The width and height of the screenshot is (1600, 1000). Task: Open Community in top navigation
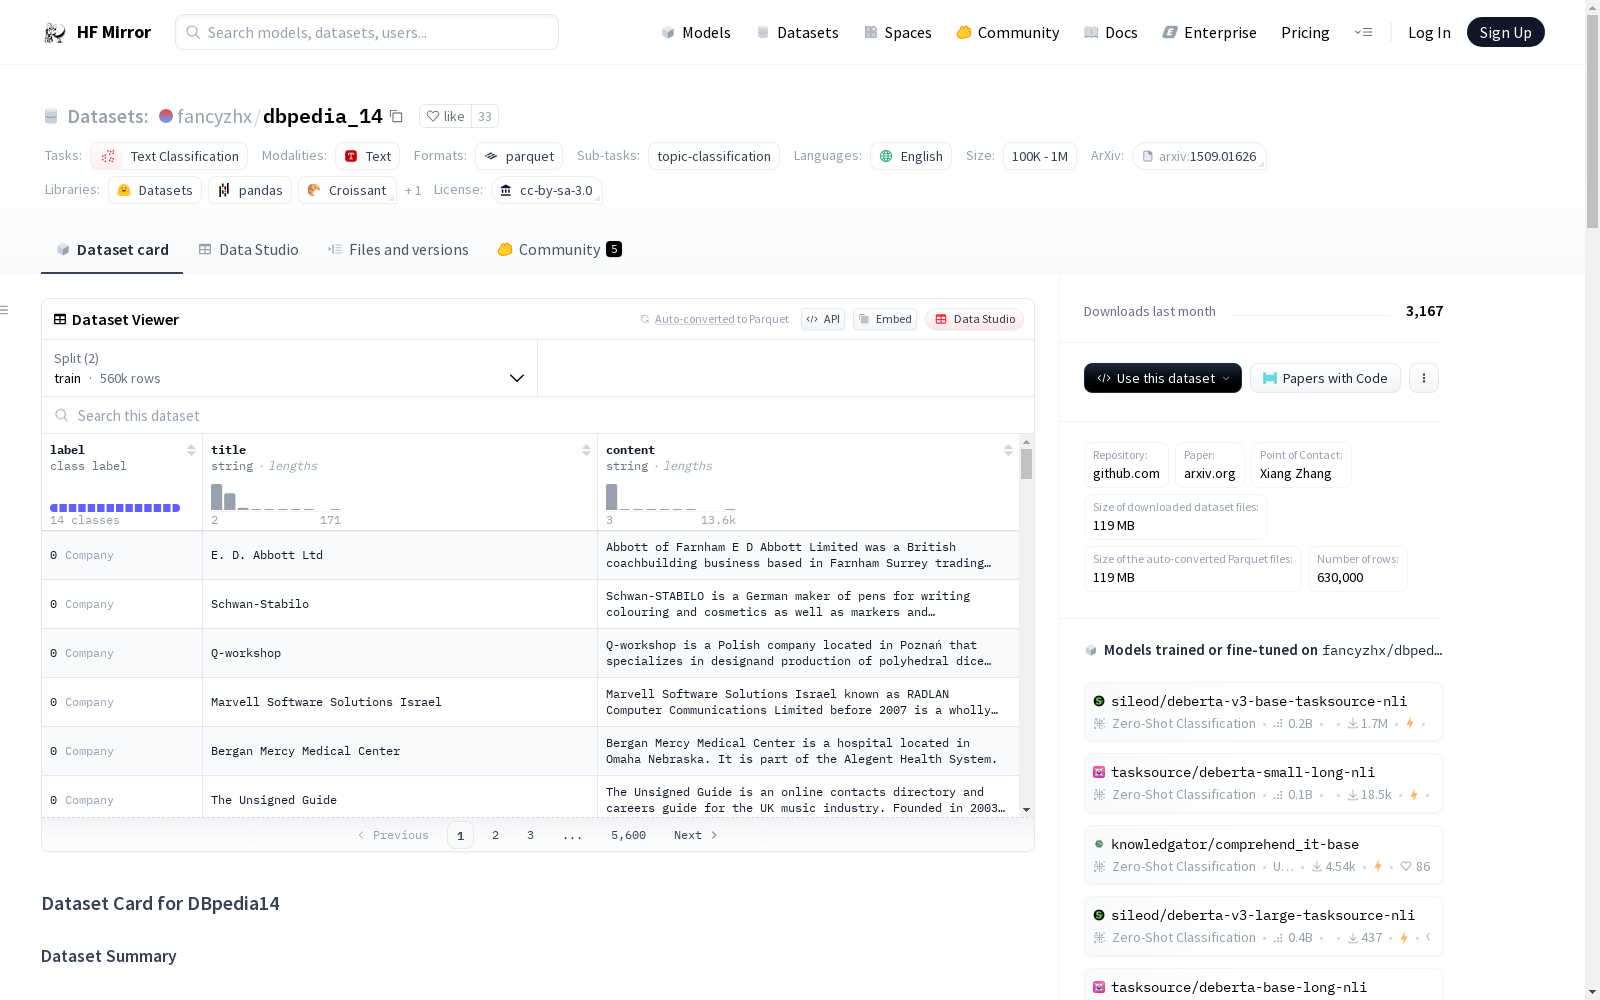(1008, 33)
